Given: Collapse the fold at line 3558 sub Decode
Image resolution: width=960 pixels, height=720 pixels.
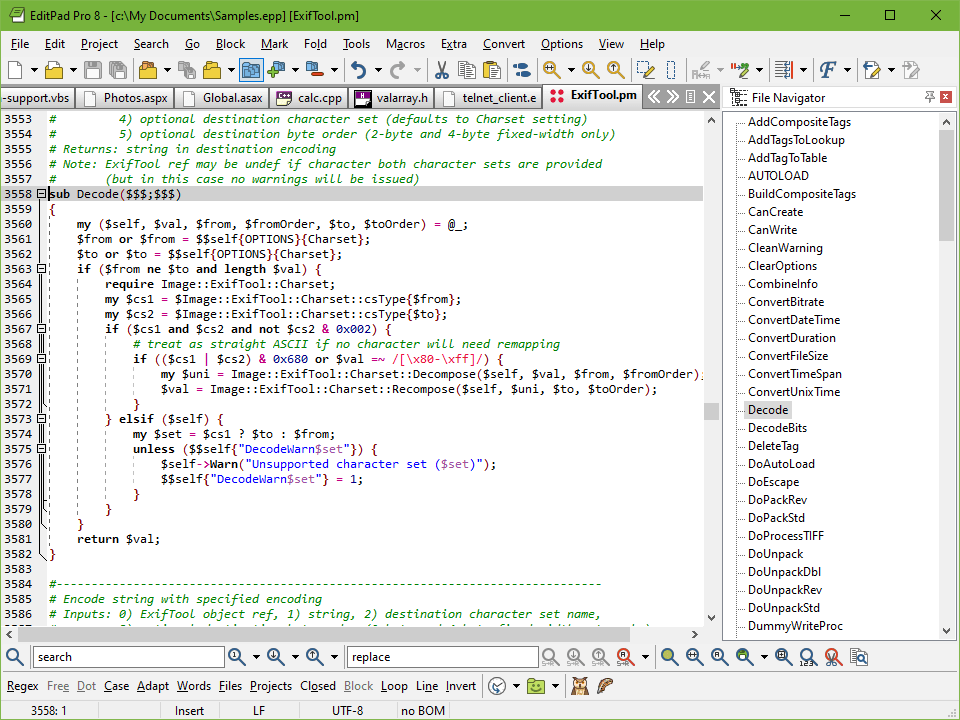Looking at the screenshot, I should pos(41,194).
